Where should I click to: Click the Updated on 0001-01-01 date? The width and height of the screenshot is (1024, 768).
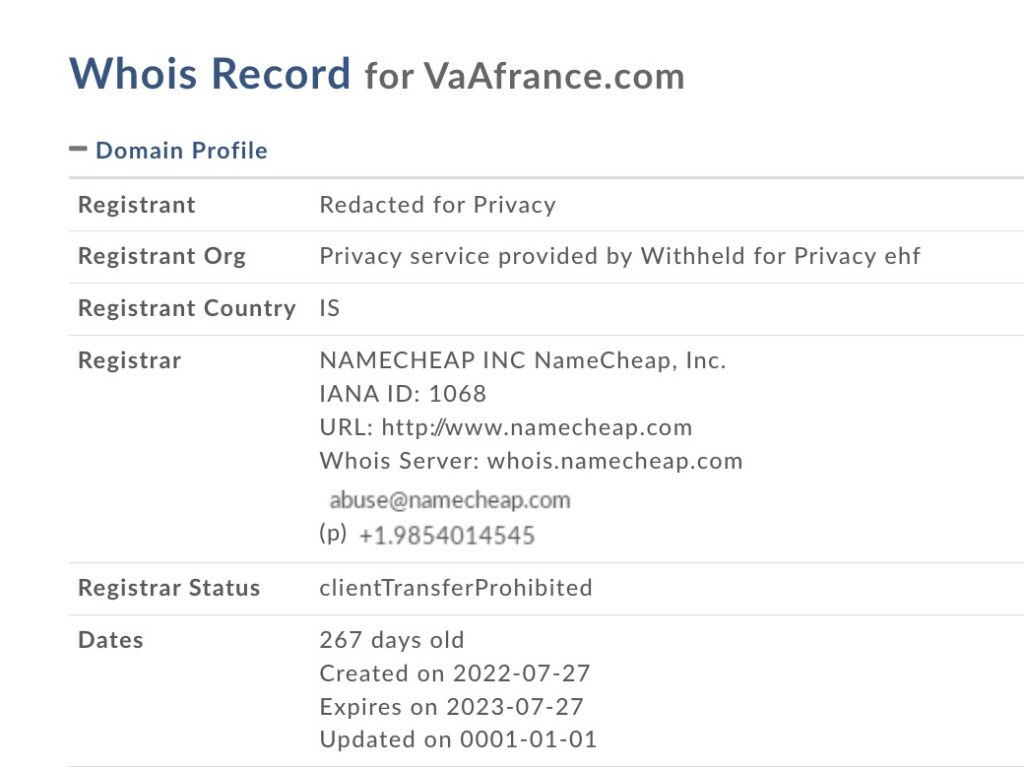[x=458, y=739]
